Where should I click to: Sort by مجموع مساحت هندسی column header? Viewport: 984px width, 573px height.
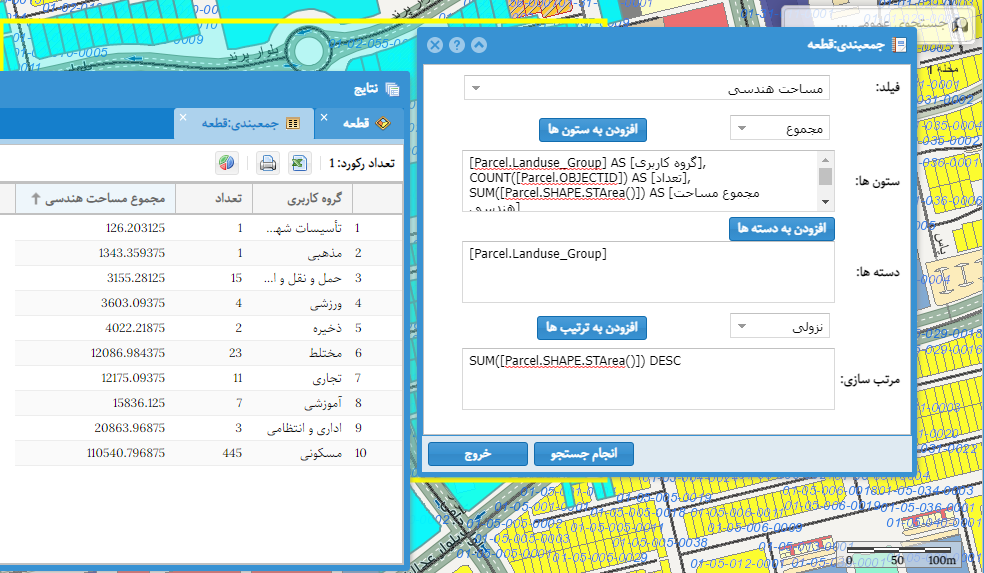[x=95, y=198]
